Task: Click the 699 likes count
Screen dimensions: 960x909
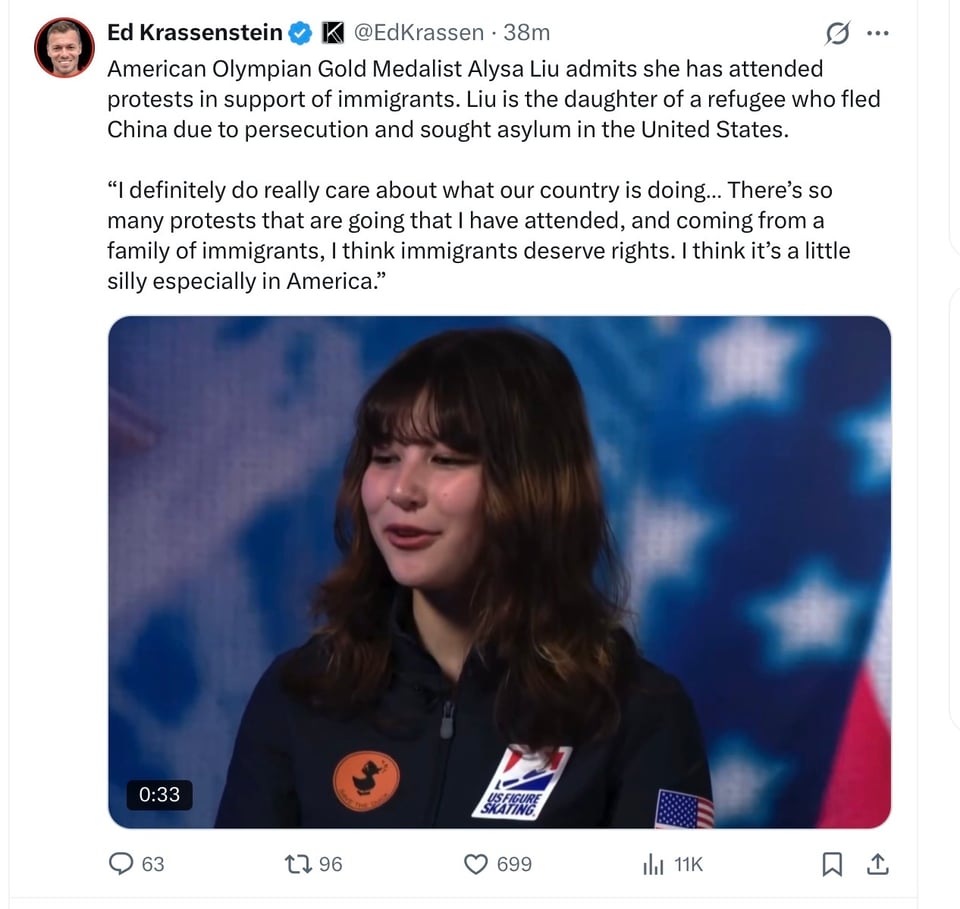Action: point(514,863)
